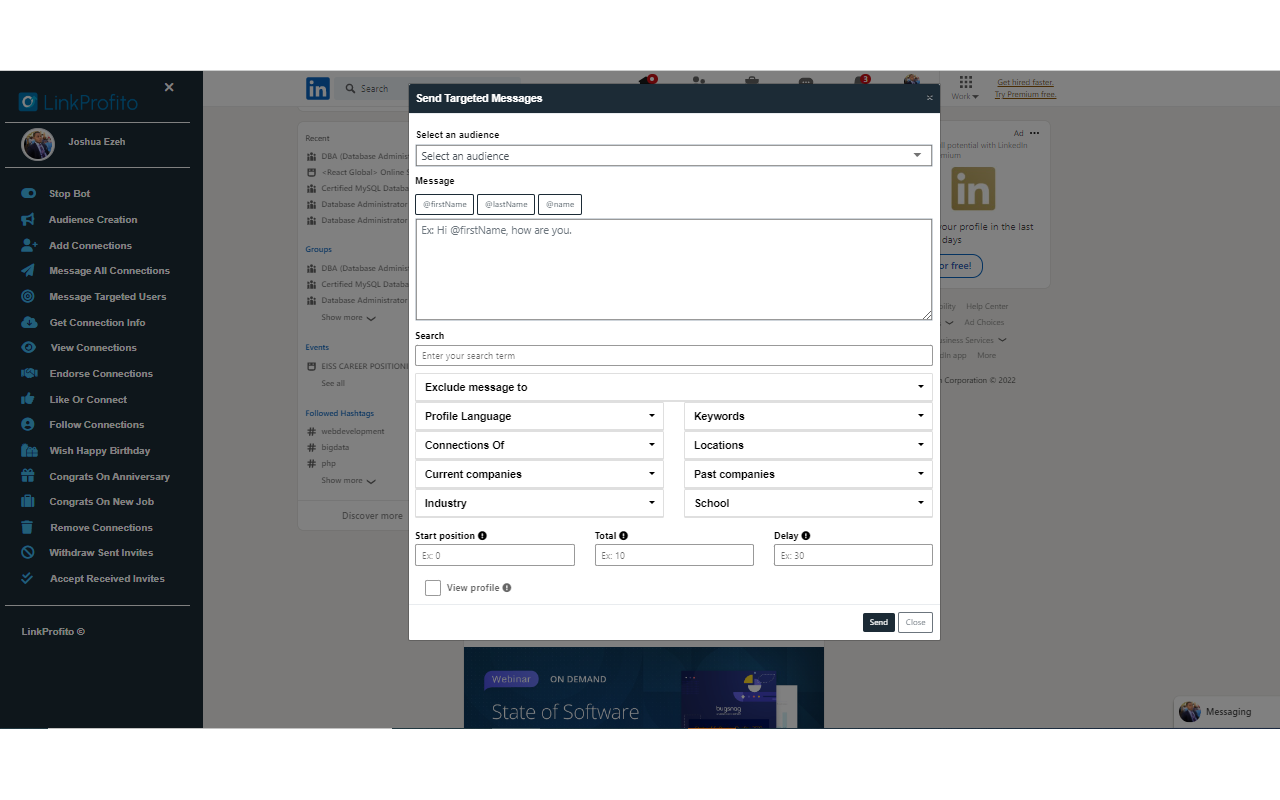Expand the Past companies filter
Screen dimensions: 1280x800
pos(808,474)
